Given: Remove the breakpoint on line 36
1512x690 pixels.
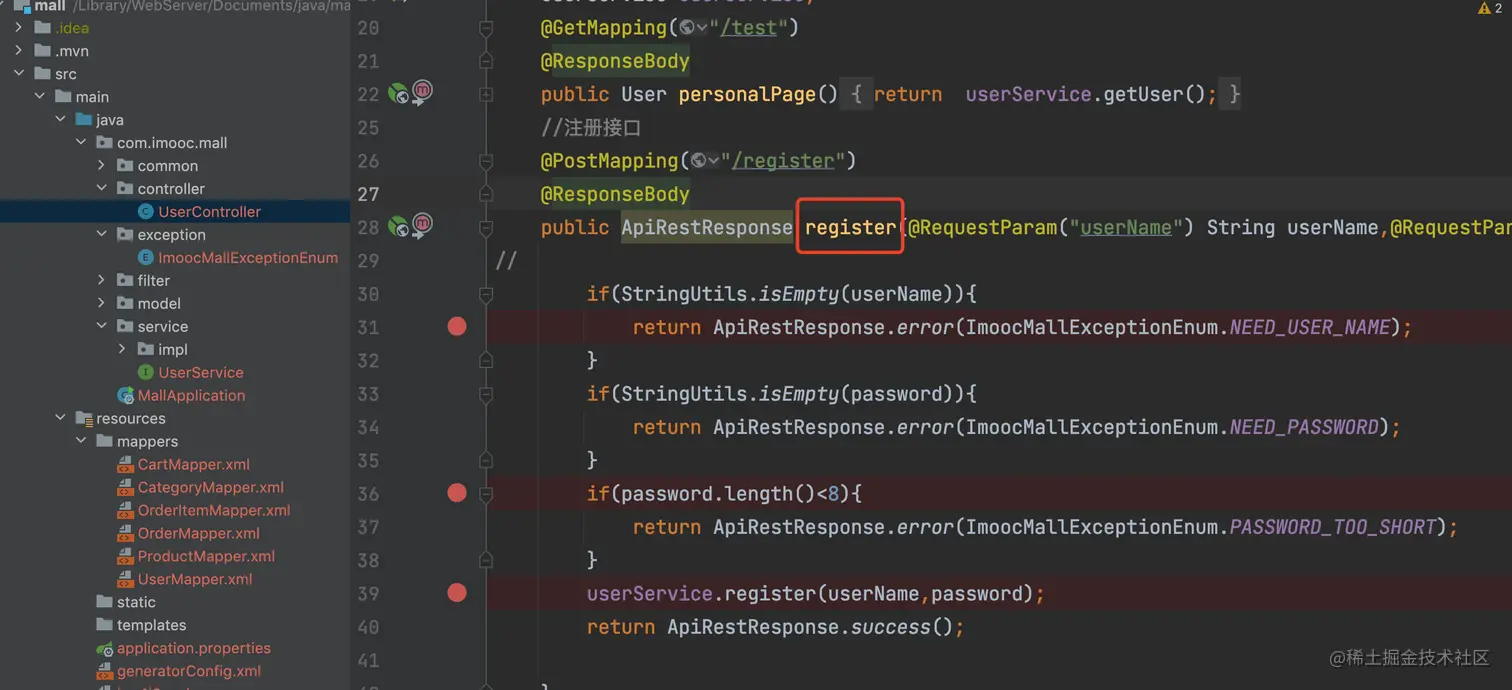Looking at the screenshot, I should pos(457,492).
